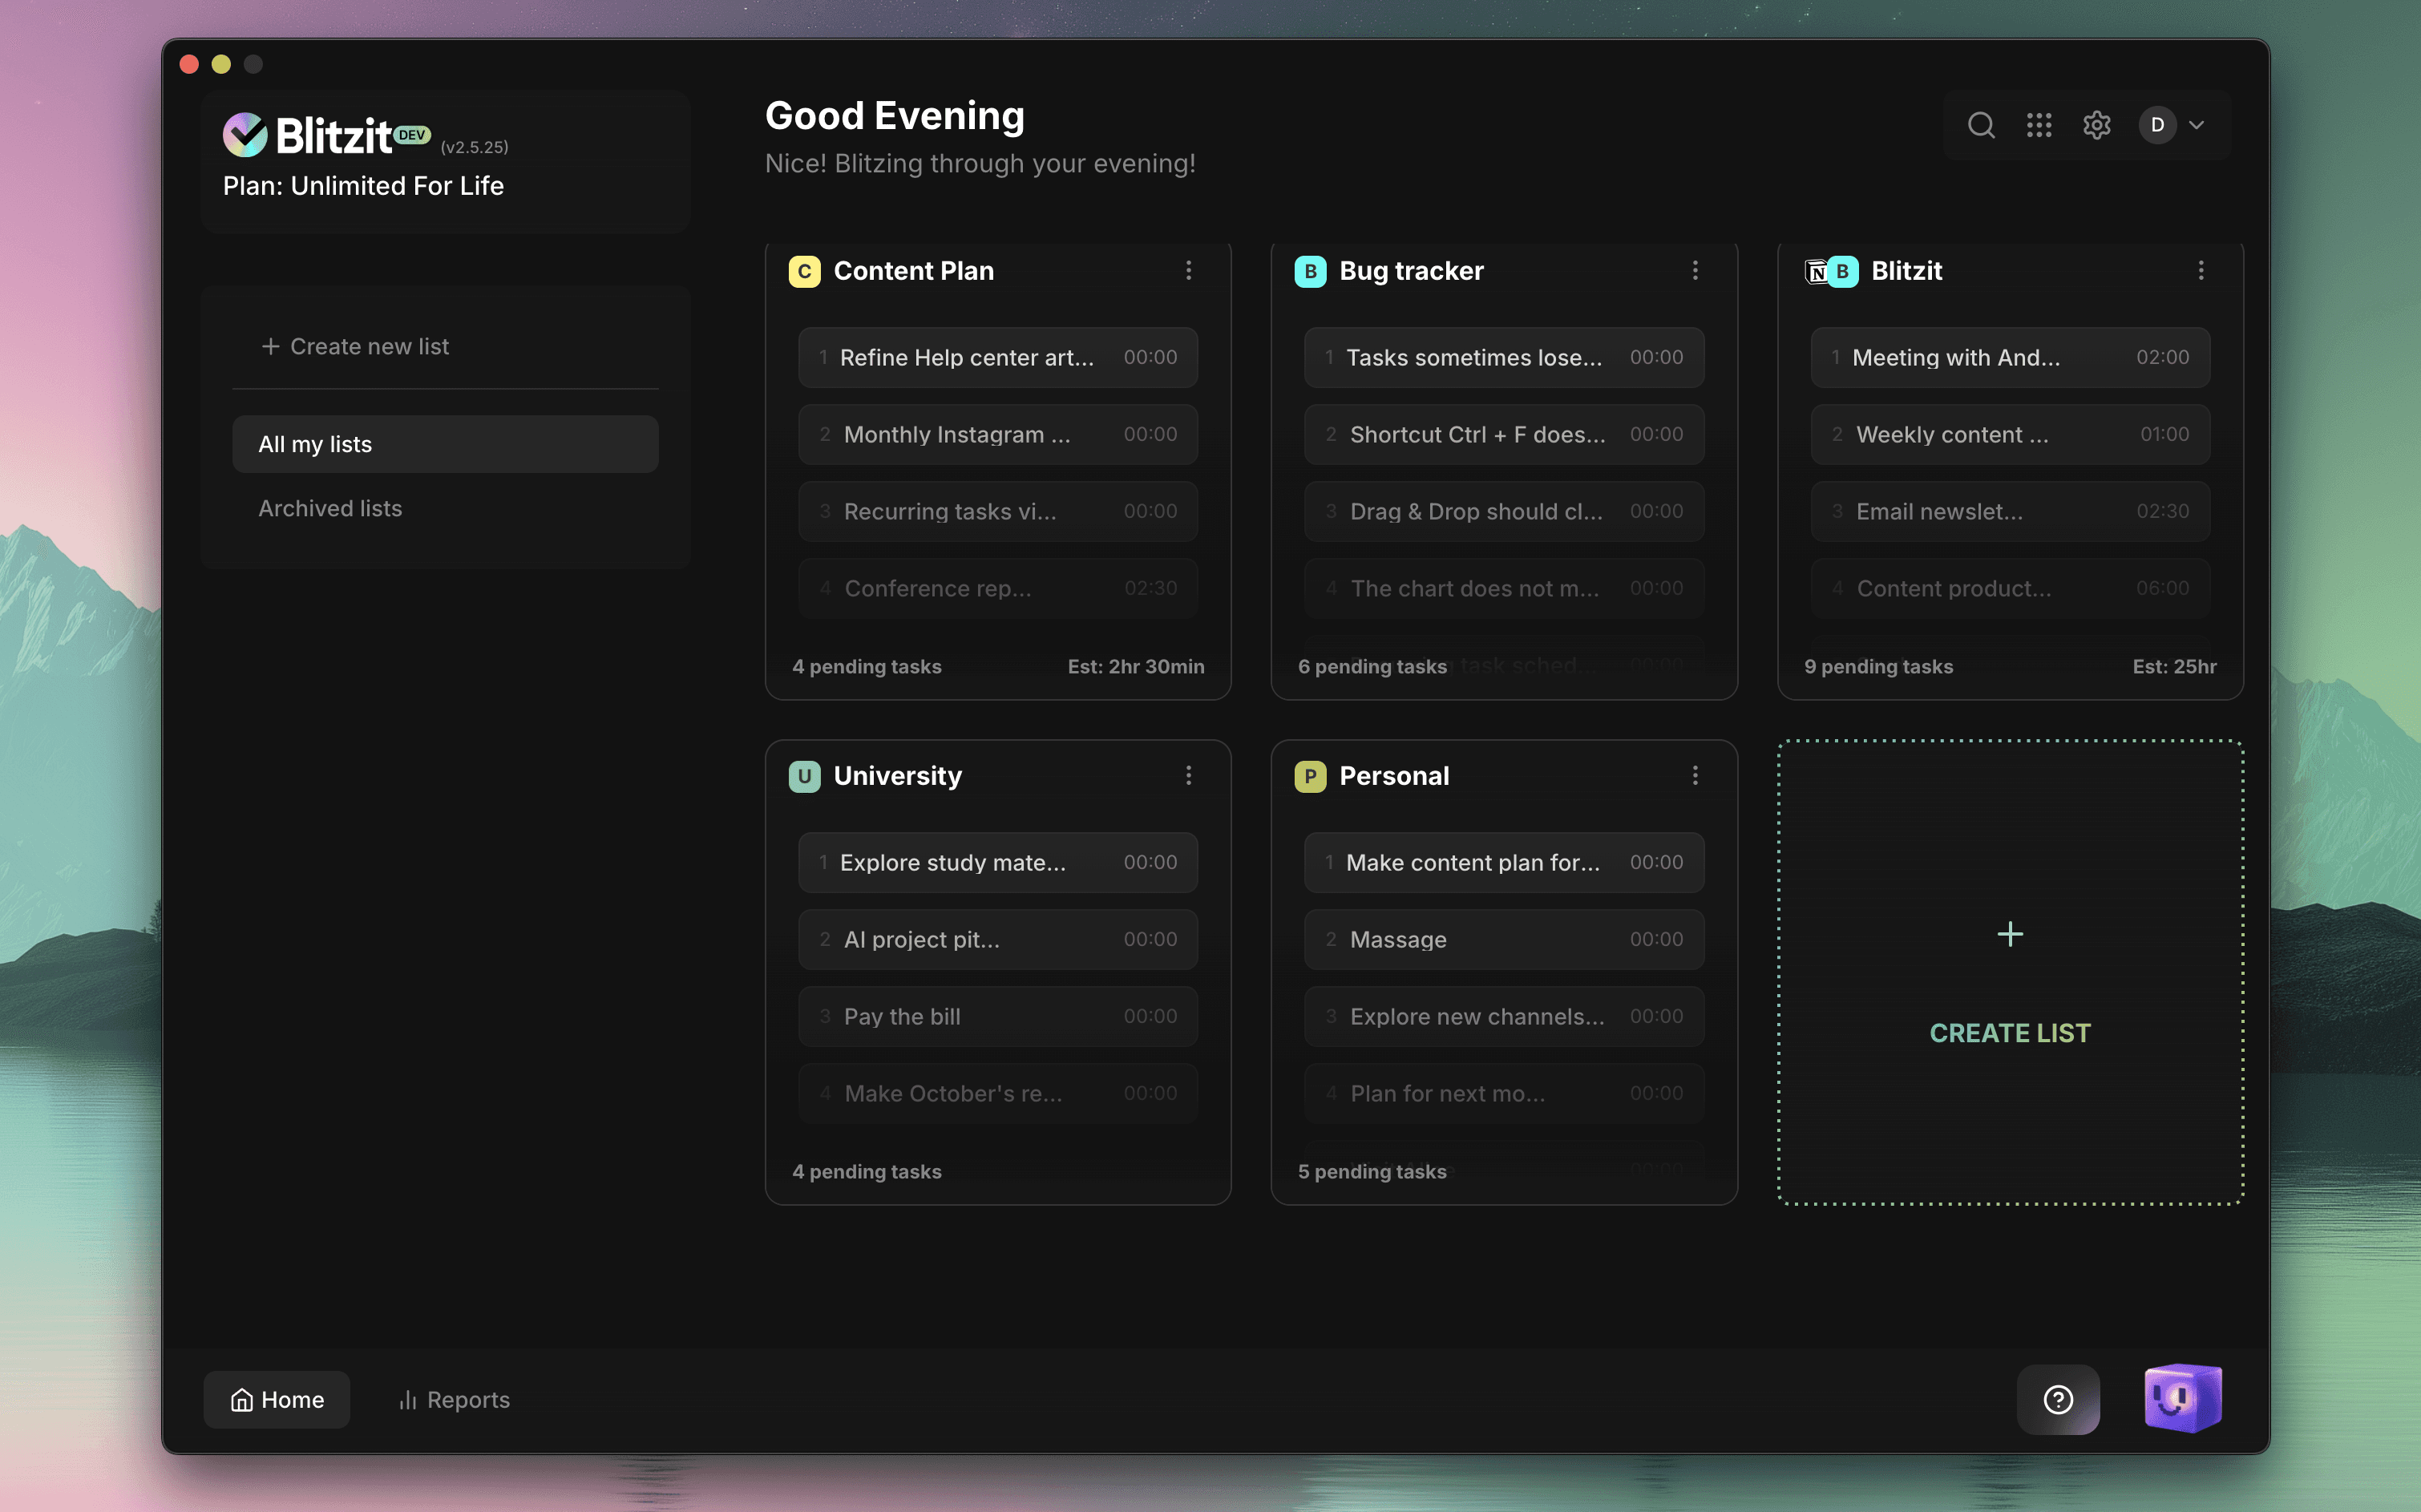Click the Notion icon on Blitzit list
Screen dimensions: 2421x1512
pyautogui.click(x=1816, y=271)
